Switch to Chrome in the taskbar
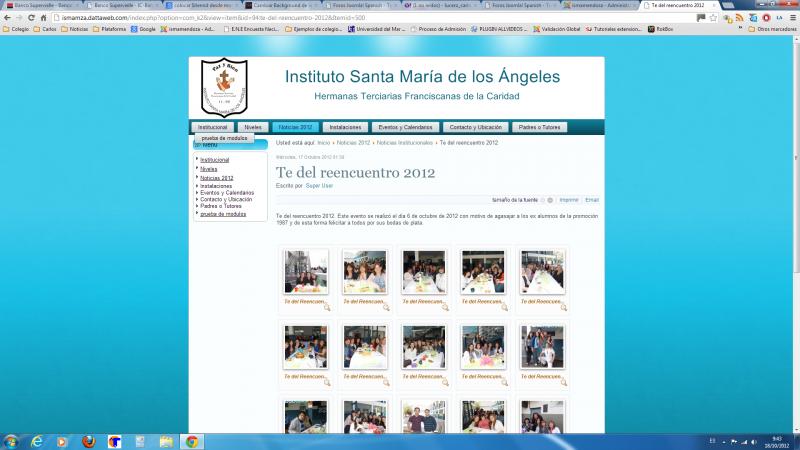 (x=192, y=442)
